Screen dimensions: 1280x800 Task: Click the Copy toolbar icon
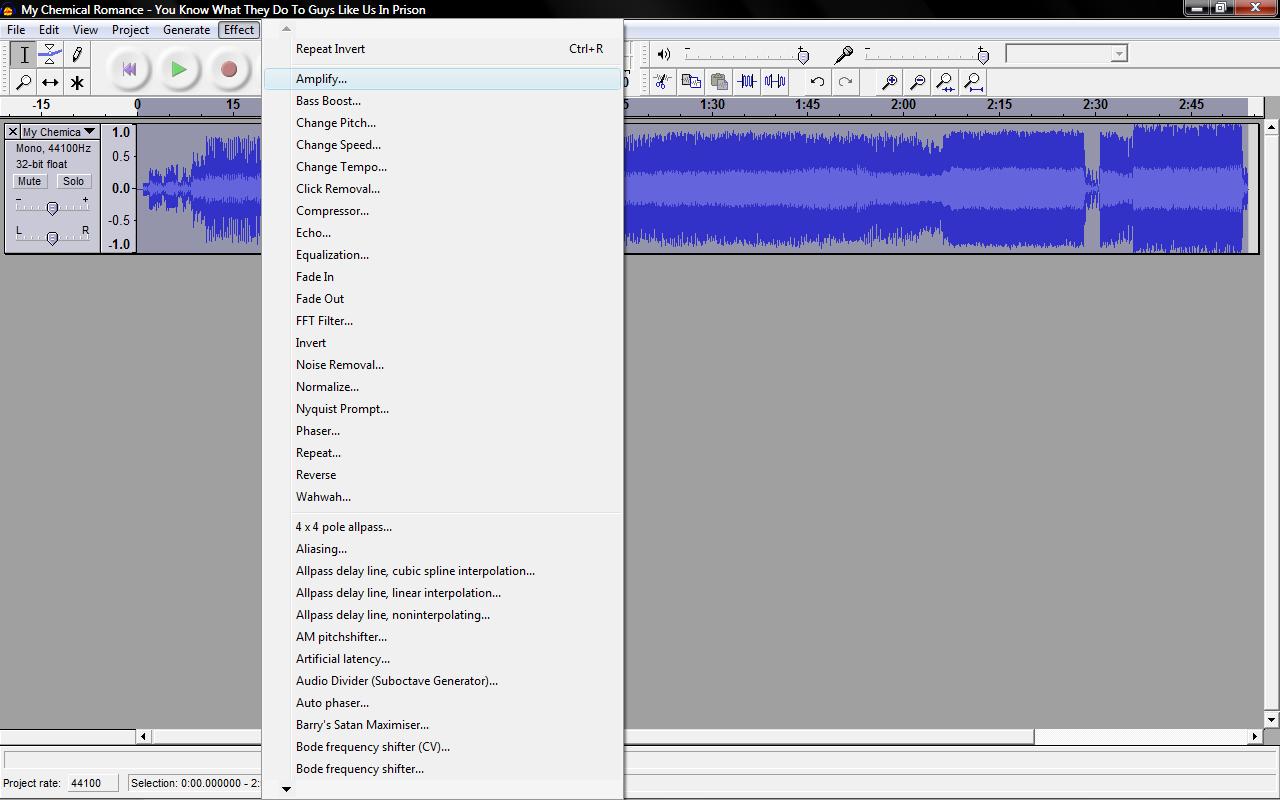click(691, 82)
